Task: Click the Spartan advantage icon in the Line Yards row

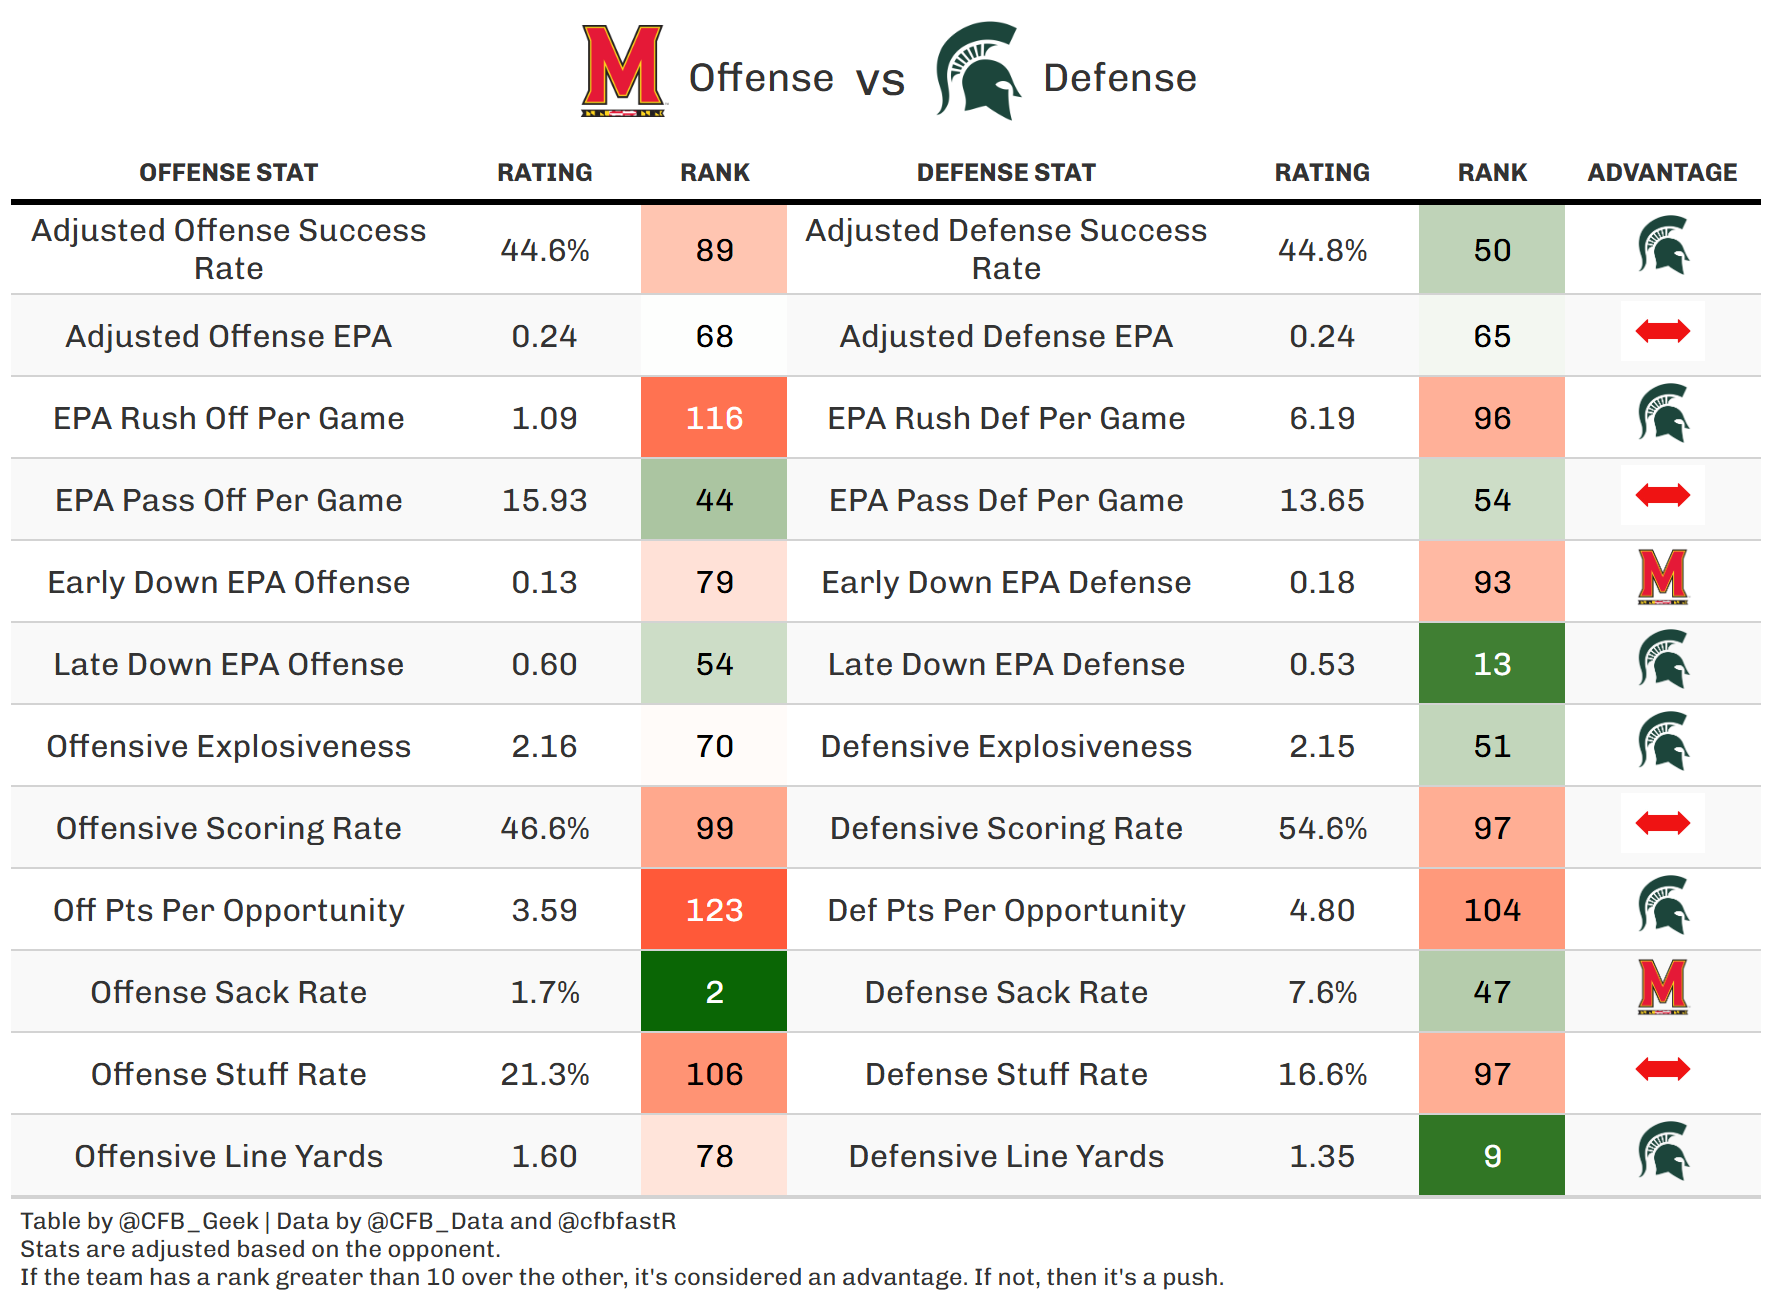Action: (x=1663, y=1152)
